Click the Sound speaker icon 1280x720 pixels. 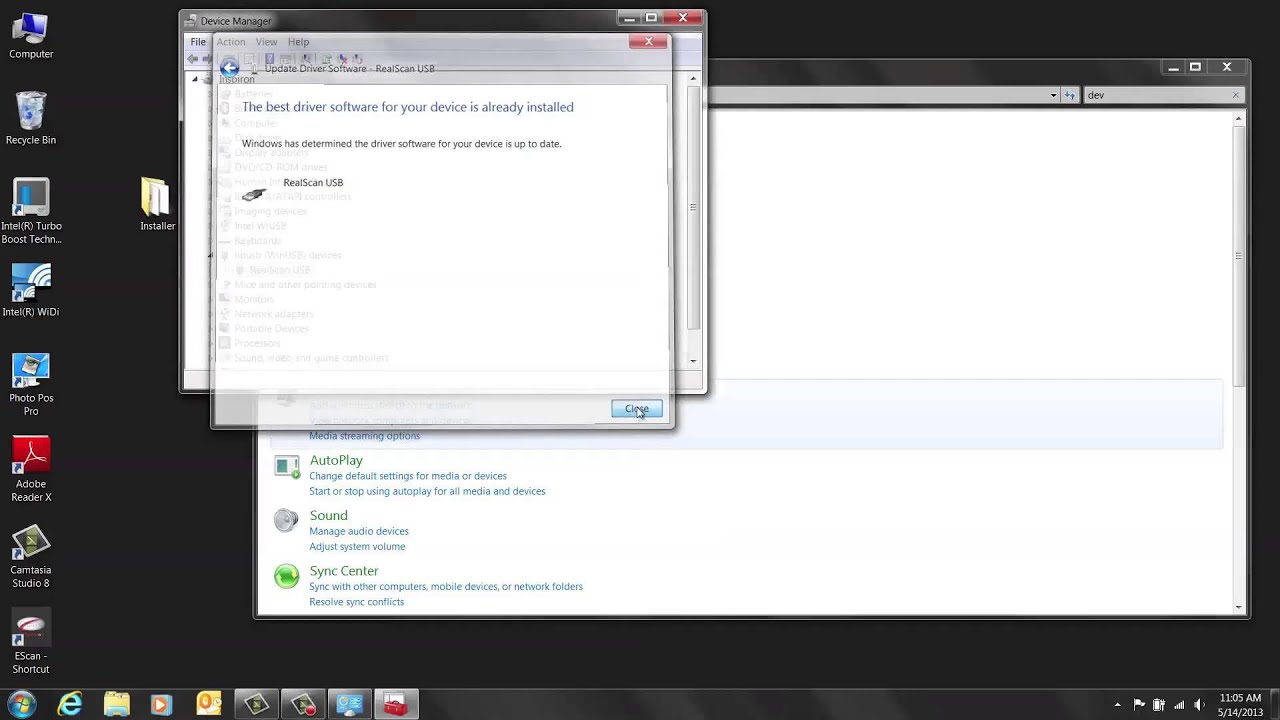tap(287, 520)
